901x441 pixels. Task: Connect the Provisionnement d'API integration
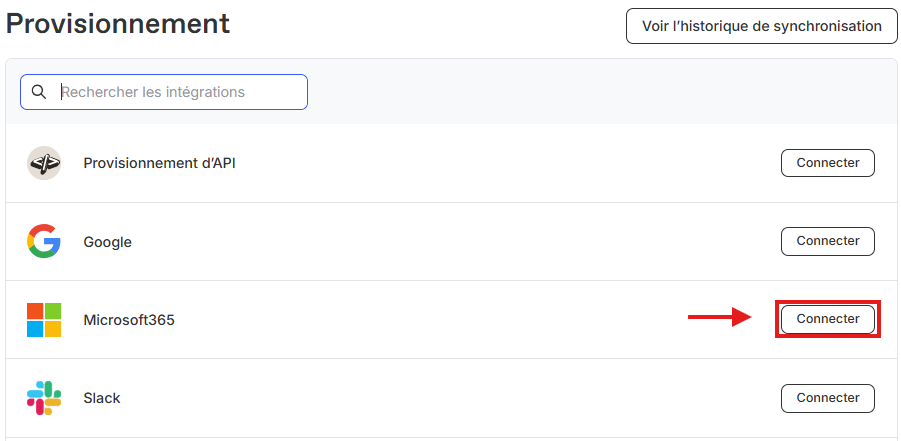coord(827,163)
